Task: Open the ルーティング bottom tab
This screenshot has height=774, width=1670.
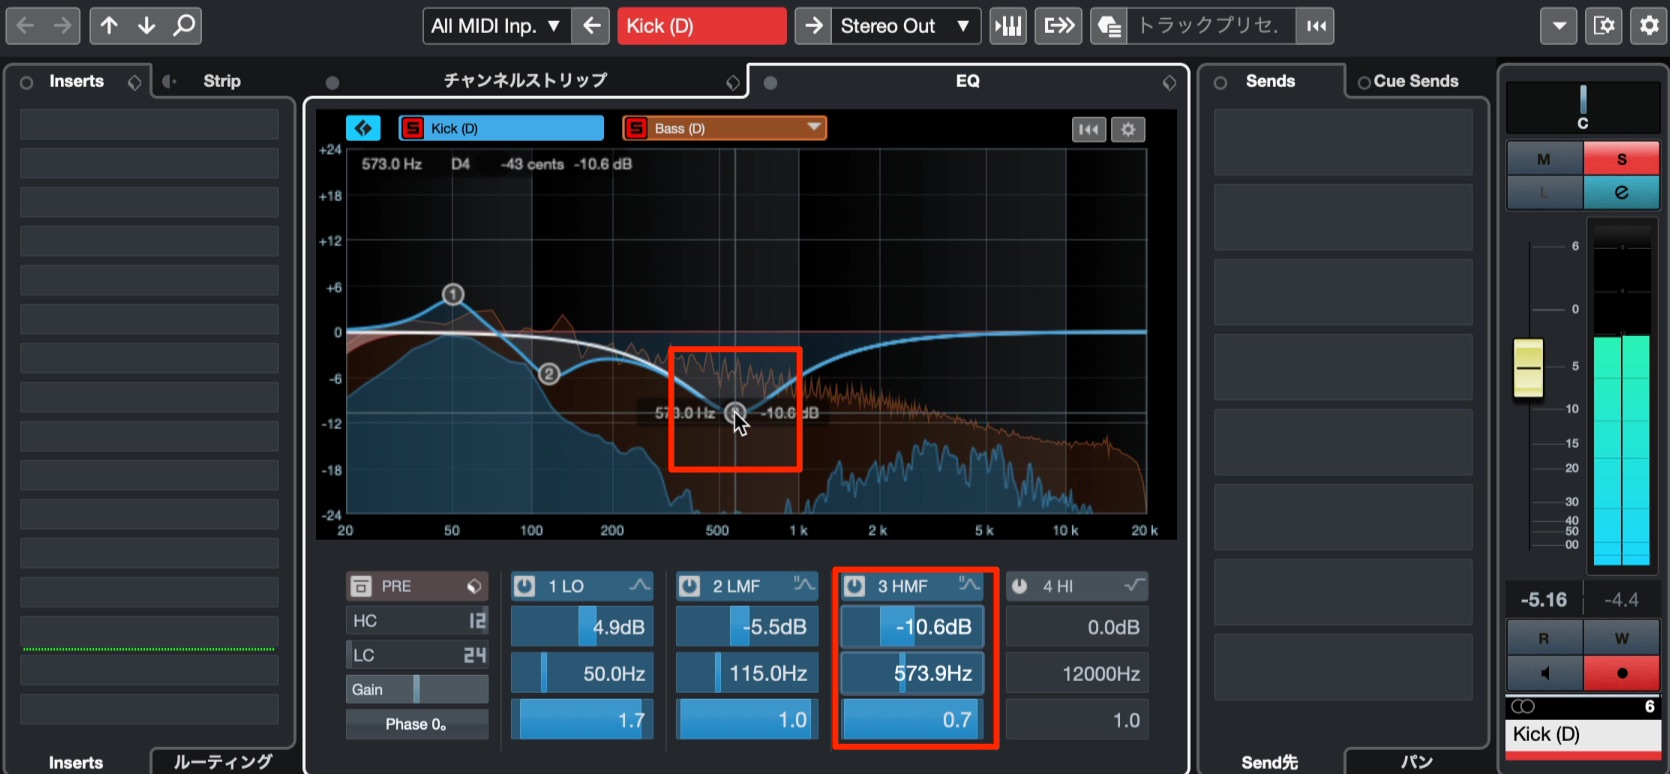Action: tap(223, 761)
